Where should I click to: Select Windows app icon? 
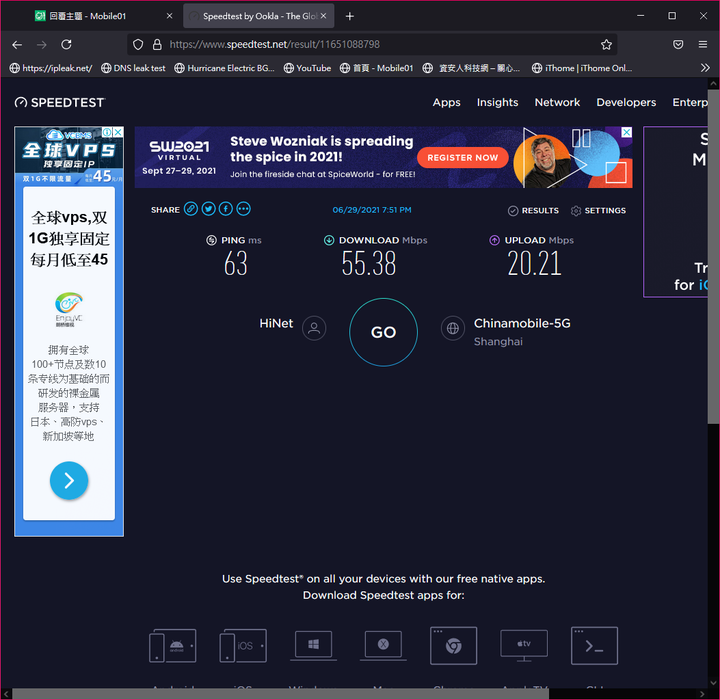(x=314, y=645)
